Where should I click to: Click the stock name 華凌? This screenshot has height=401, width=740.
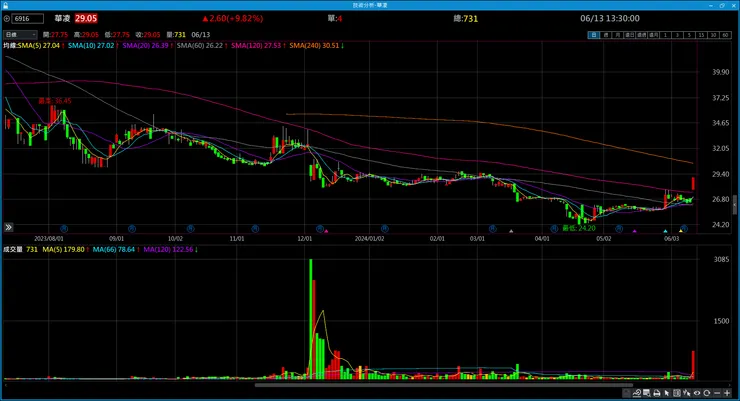coord(62,18)
